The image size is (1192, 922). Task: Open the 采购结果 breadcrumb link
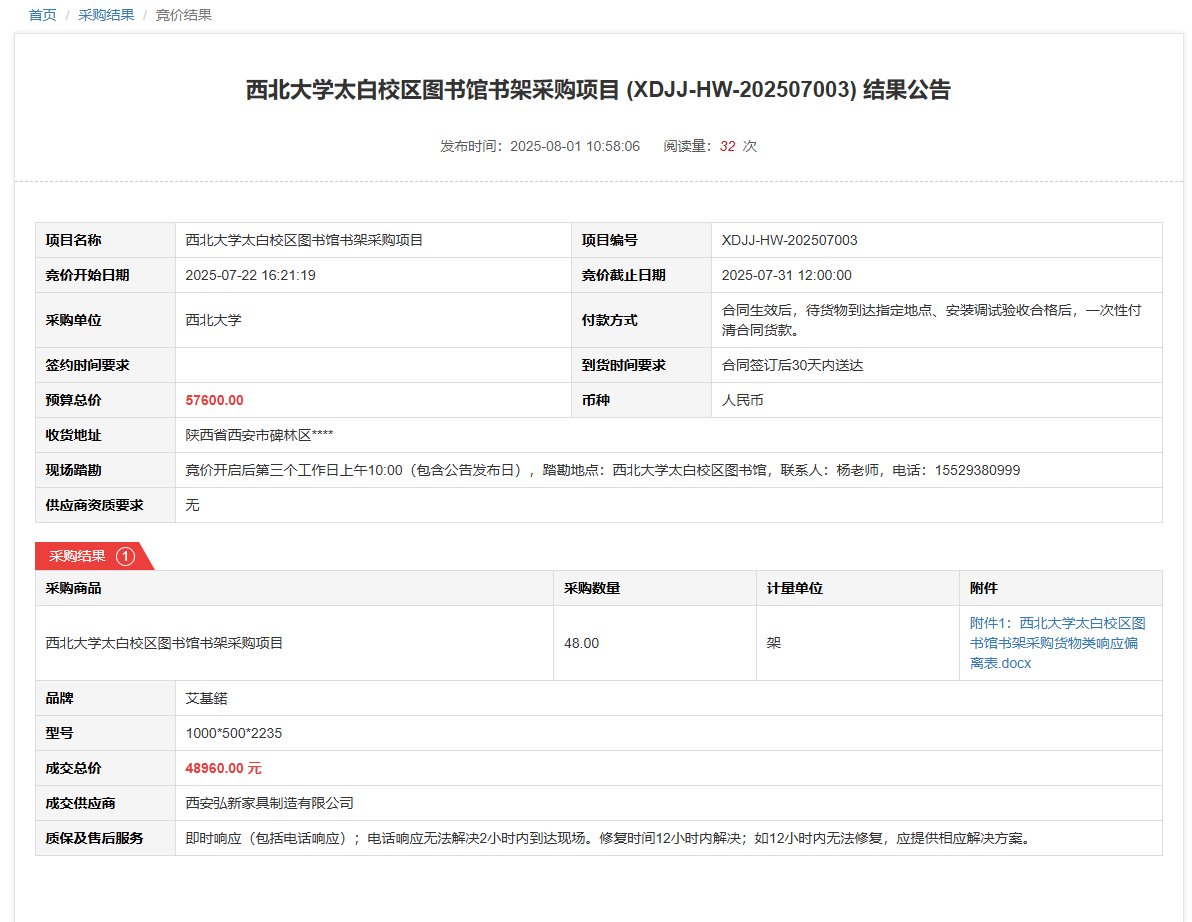coord(106,15)
